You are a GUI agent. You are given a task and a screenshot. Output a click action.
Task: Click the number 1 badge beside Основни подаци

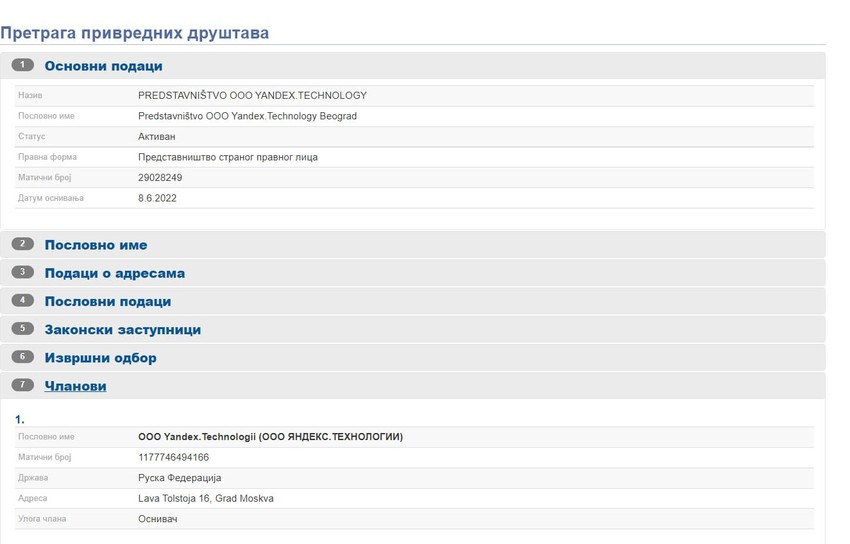pyautogui.click(x=23, y=65)
